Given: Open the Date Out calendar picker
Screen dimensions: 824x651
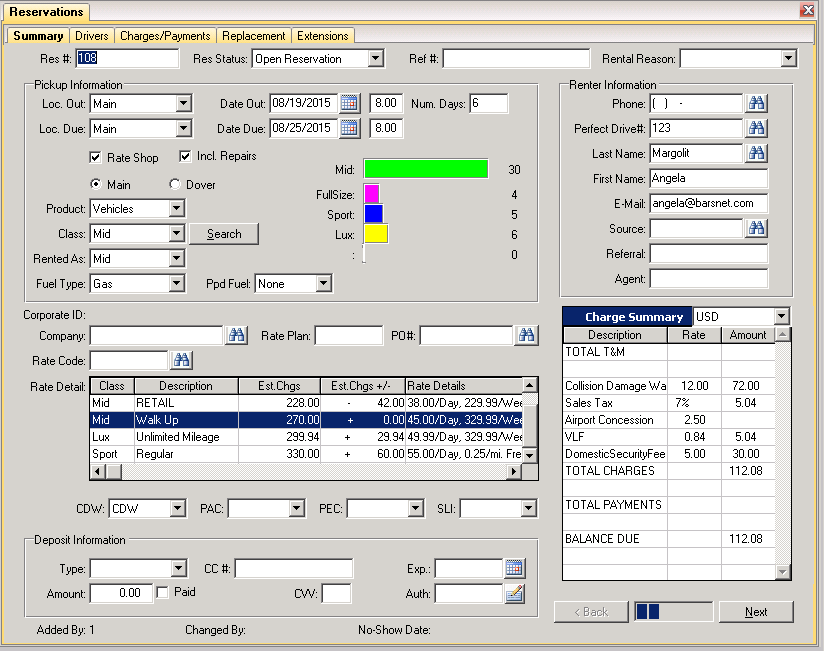Looking at the screenshot, I should point(349,103).
